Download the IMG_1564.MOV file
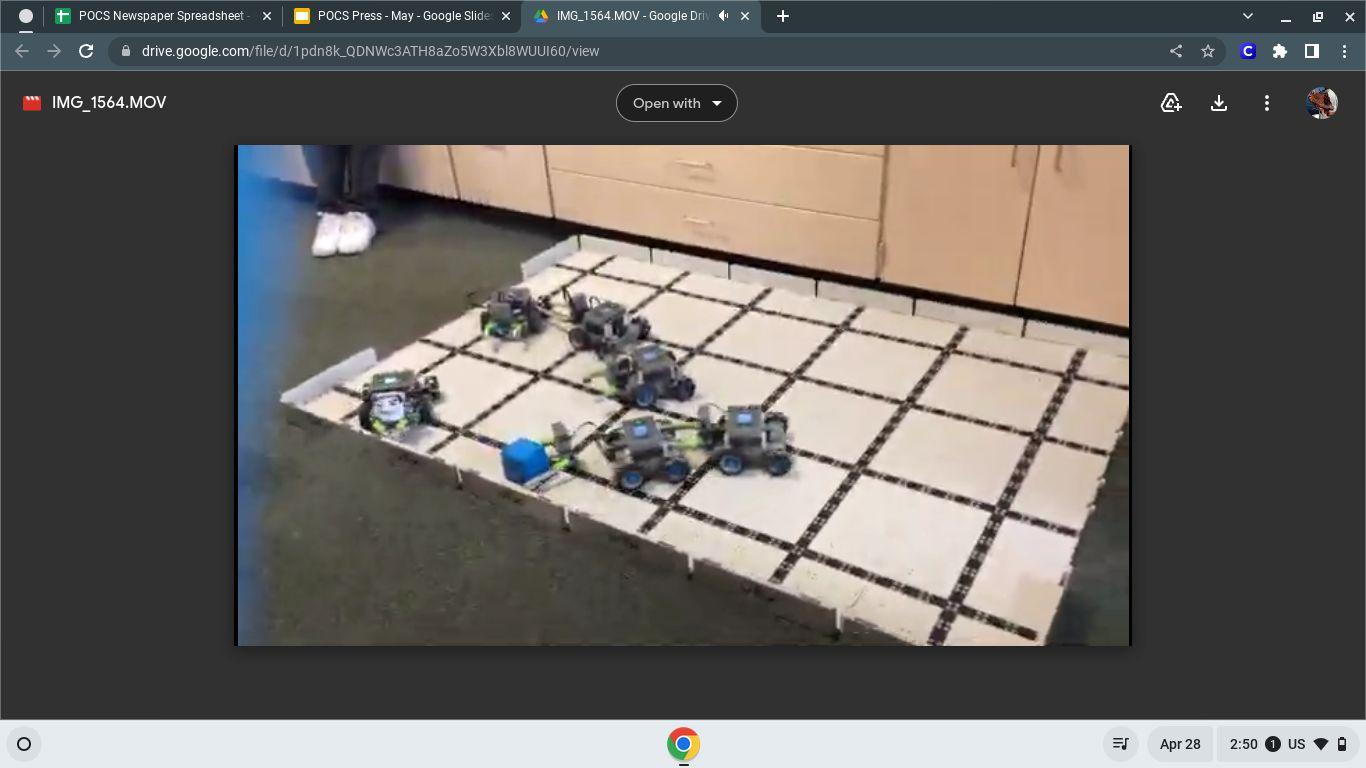1366x768 pixels. pyautogui.click(x=1219, y=103)
